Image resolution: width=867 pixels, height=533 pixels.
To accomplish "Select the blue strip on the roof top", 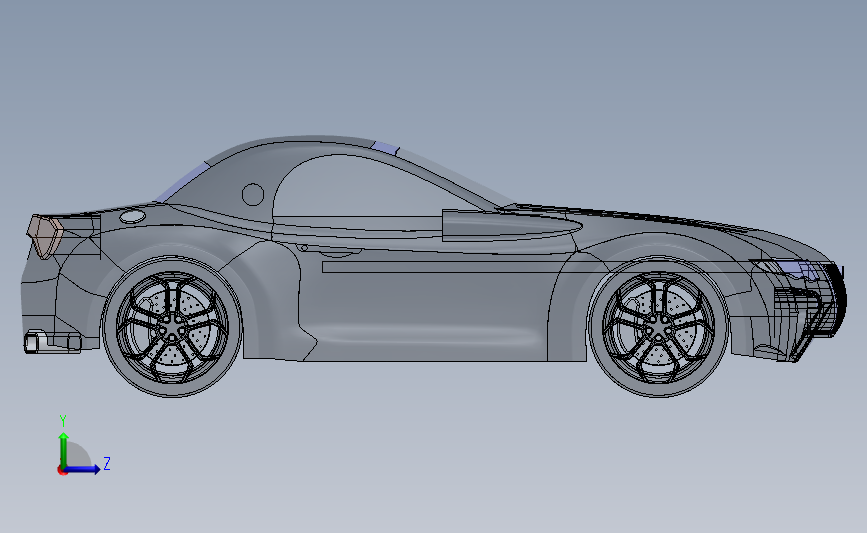I will click(x=385, y=148).
